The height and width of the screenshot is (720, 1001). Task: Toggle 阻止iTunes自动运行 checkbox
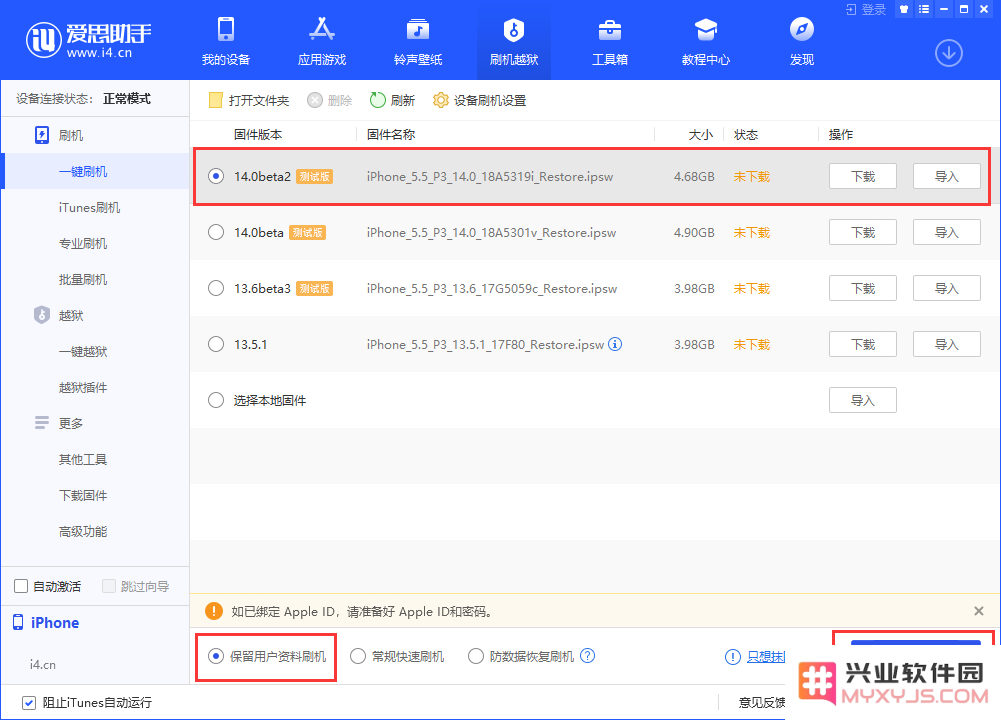click(29, 703)
